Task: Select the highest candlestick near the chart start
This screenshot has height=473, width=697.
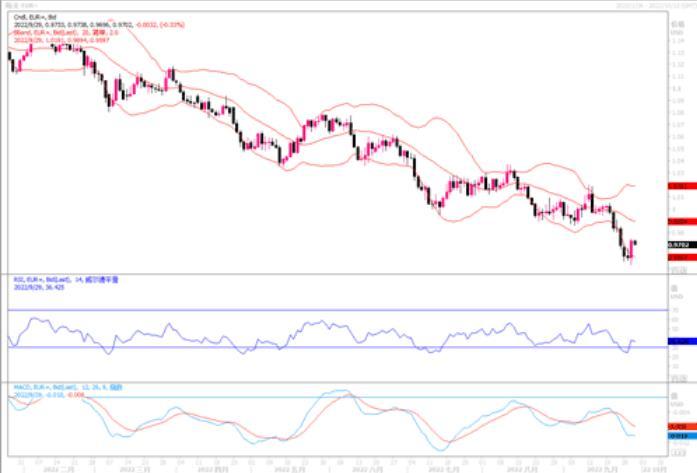Action: pyautogui.click(x=56, y=45)
